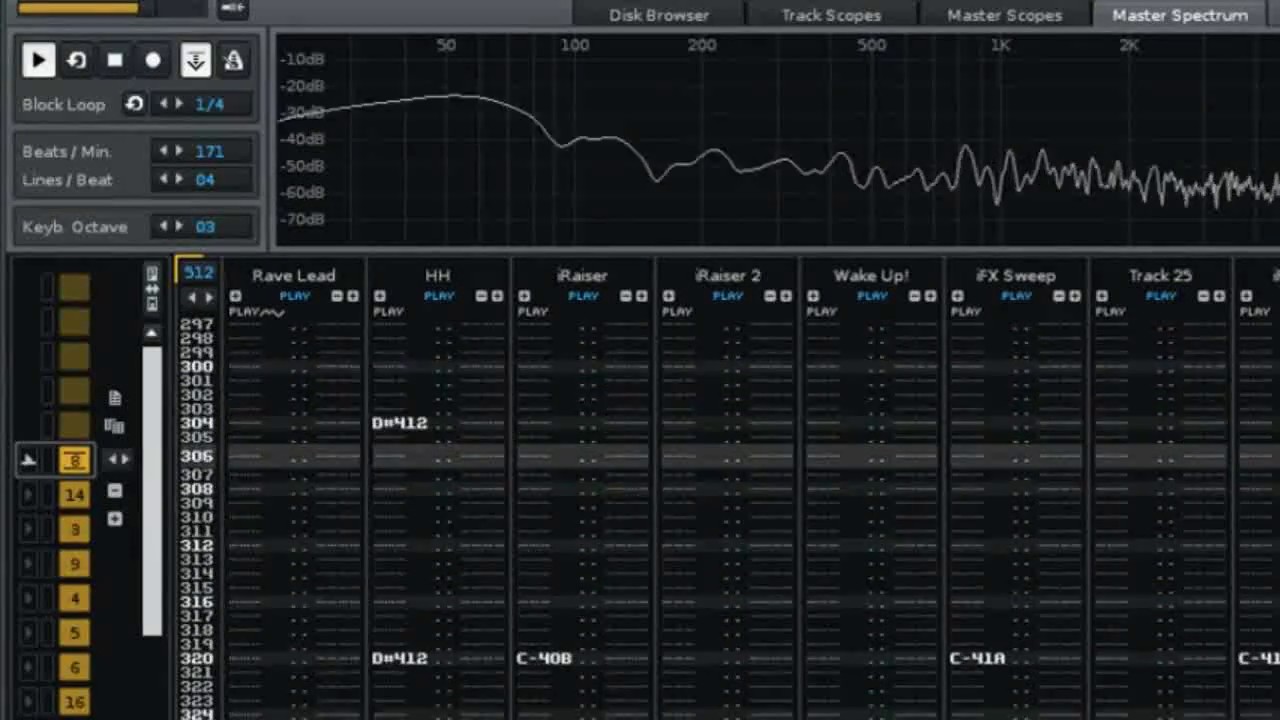Select the Master Spectrum tab
The height and width of the screenshot is (720, 1280).
1180,14
